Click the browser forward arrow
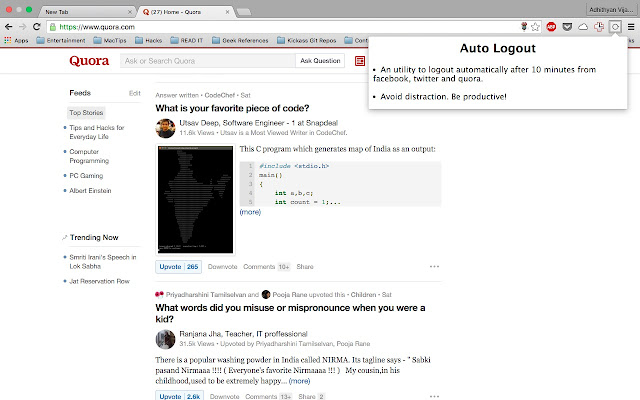The image size is (640, 400). click(x=22, y=27)
